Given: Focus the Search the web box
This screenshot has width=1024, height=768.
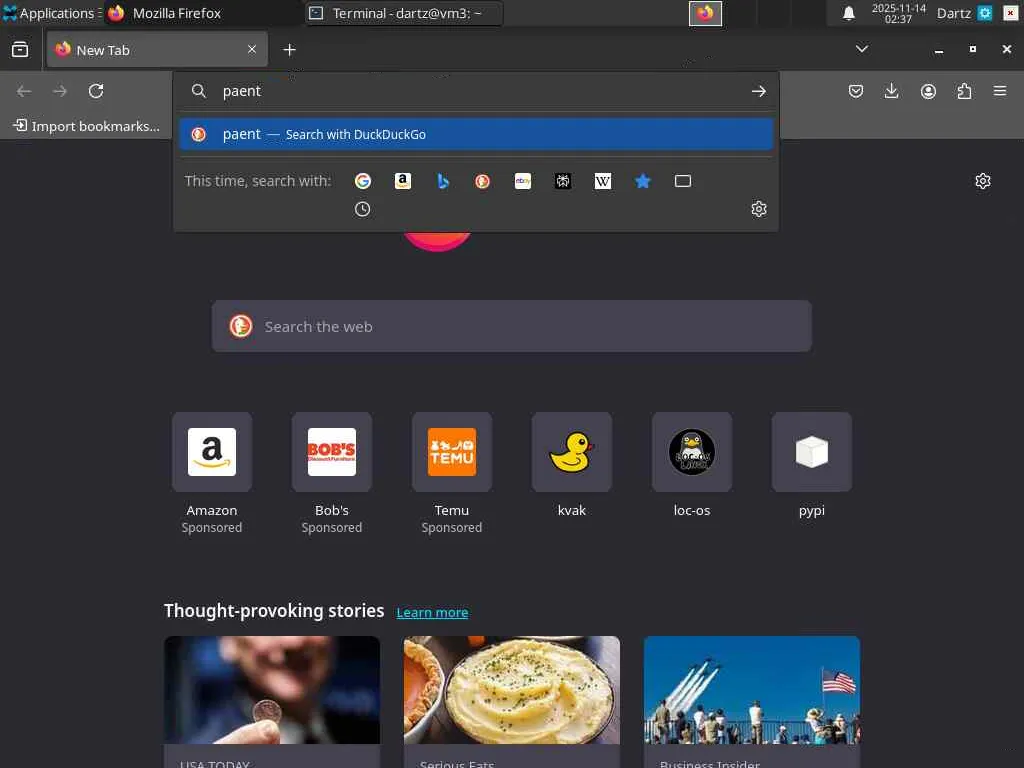Looking at the screenshot, I should tap(512, 327).
